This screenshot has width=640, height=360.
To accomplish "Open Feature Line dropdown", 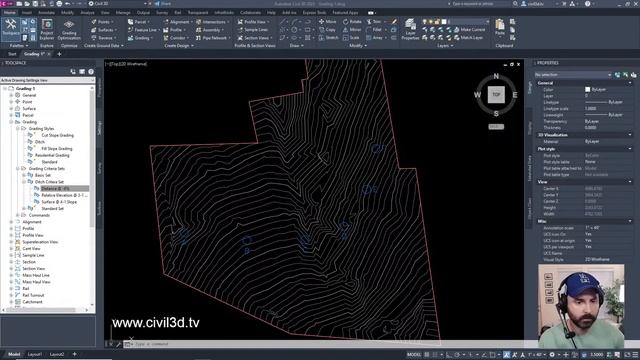I will (x=143, y=30).
